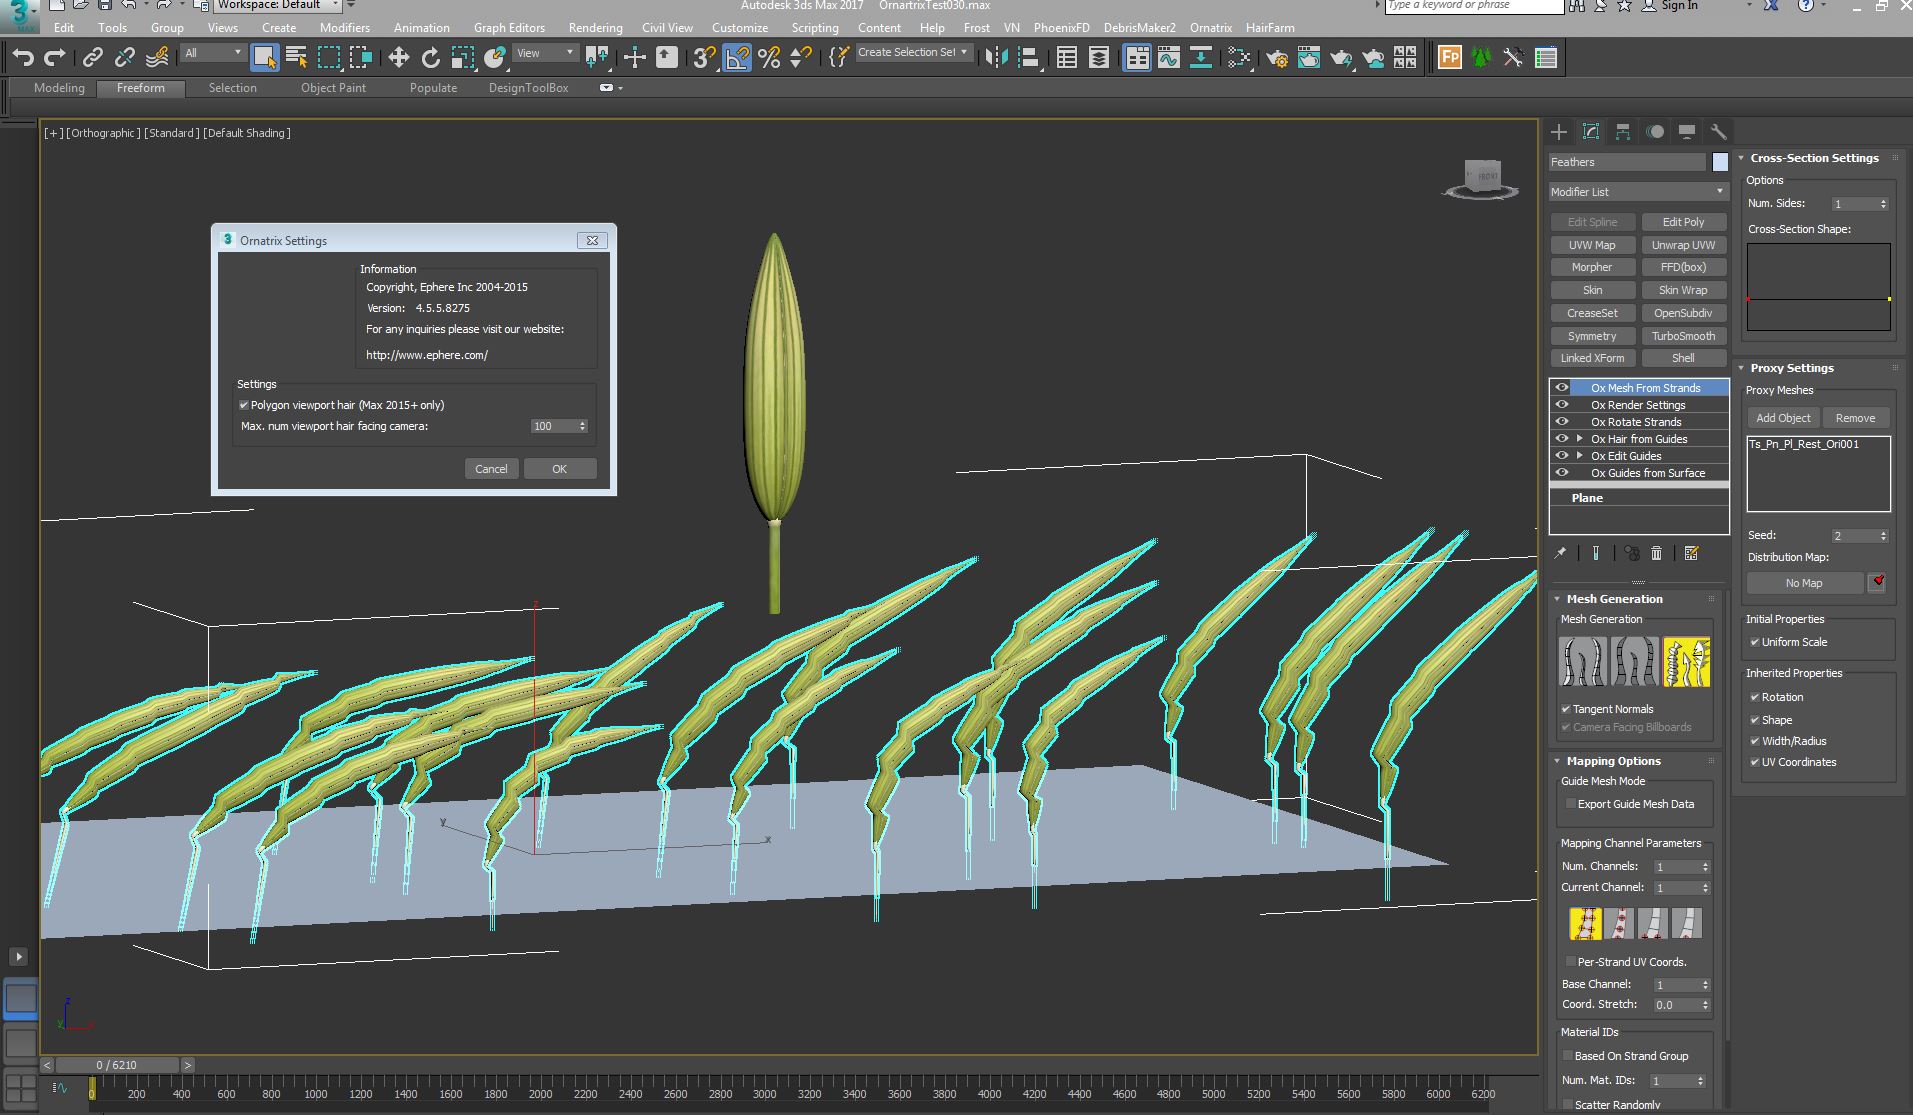Disable Uniform Scale checkbox
The image size is (1913, 1115).
pos(1755,642)
